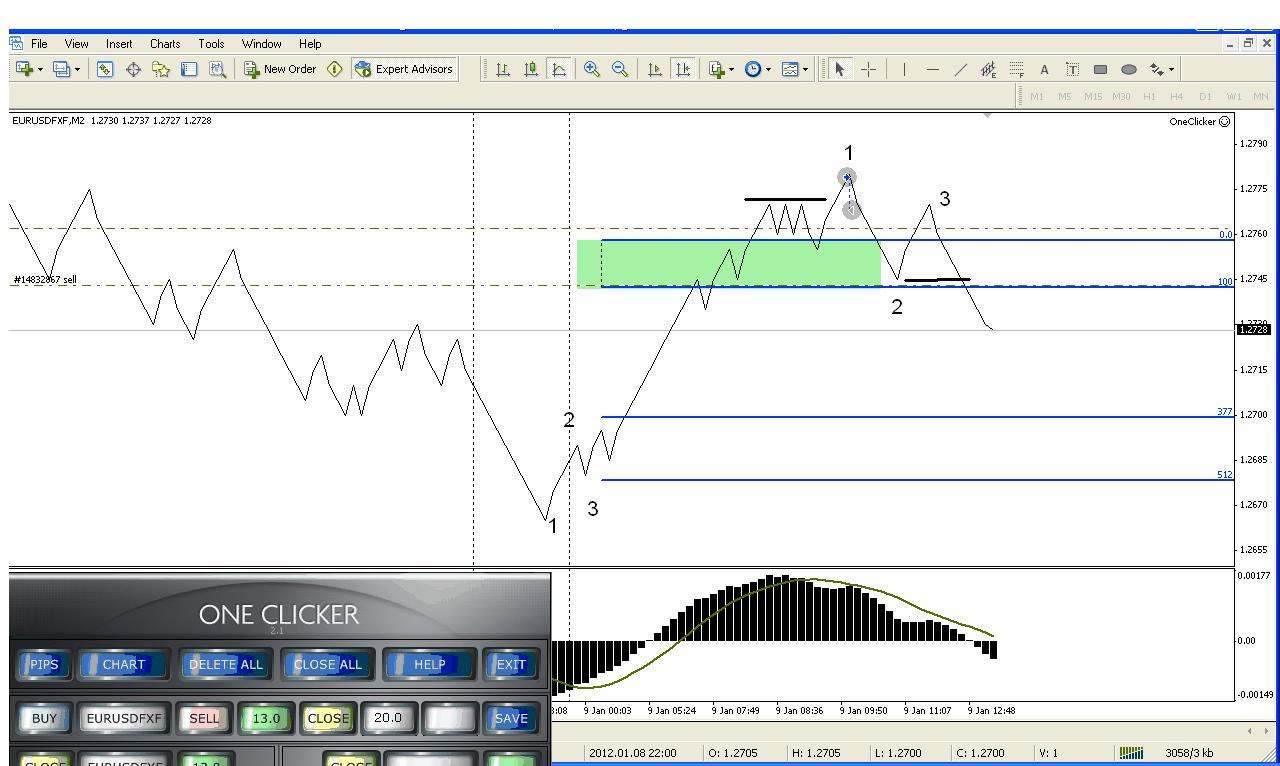Click the 20.0 value field in One Clicker
The image size is (1280, 766).
tap(387, 718)
